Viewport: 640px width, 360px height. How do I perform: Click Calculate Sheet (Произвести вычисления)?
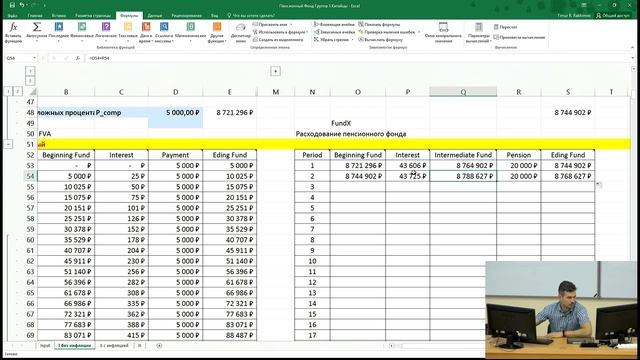[x=519, y=37]
